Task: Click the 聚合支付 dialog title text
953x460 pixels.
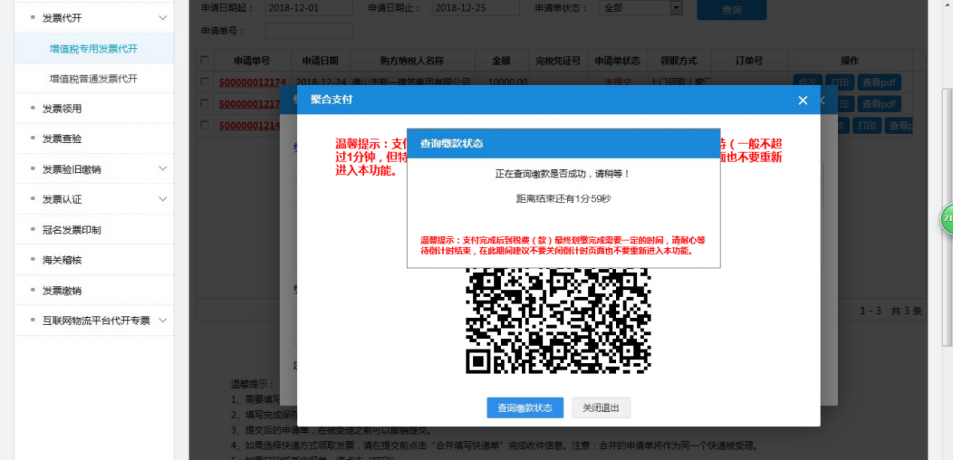Action: tap(331, 100)
